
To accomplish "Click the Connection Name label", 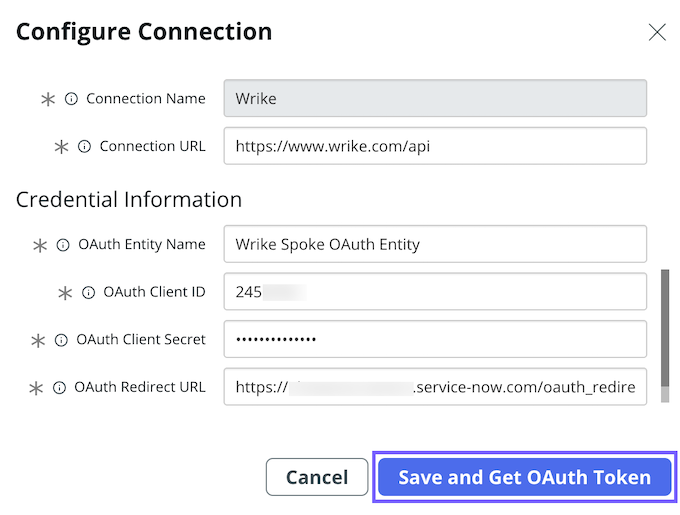I will (x=146, y=98).
